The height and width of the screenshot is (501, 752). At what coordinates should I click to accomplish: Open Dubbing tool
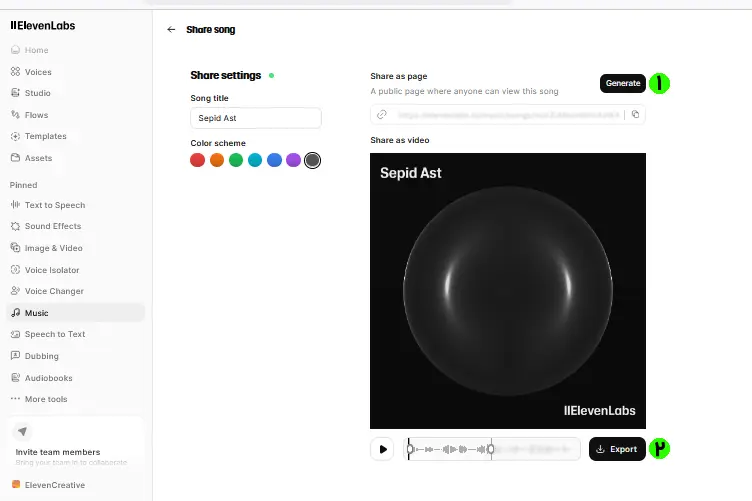click(x=42, y=356)
